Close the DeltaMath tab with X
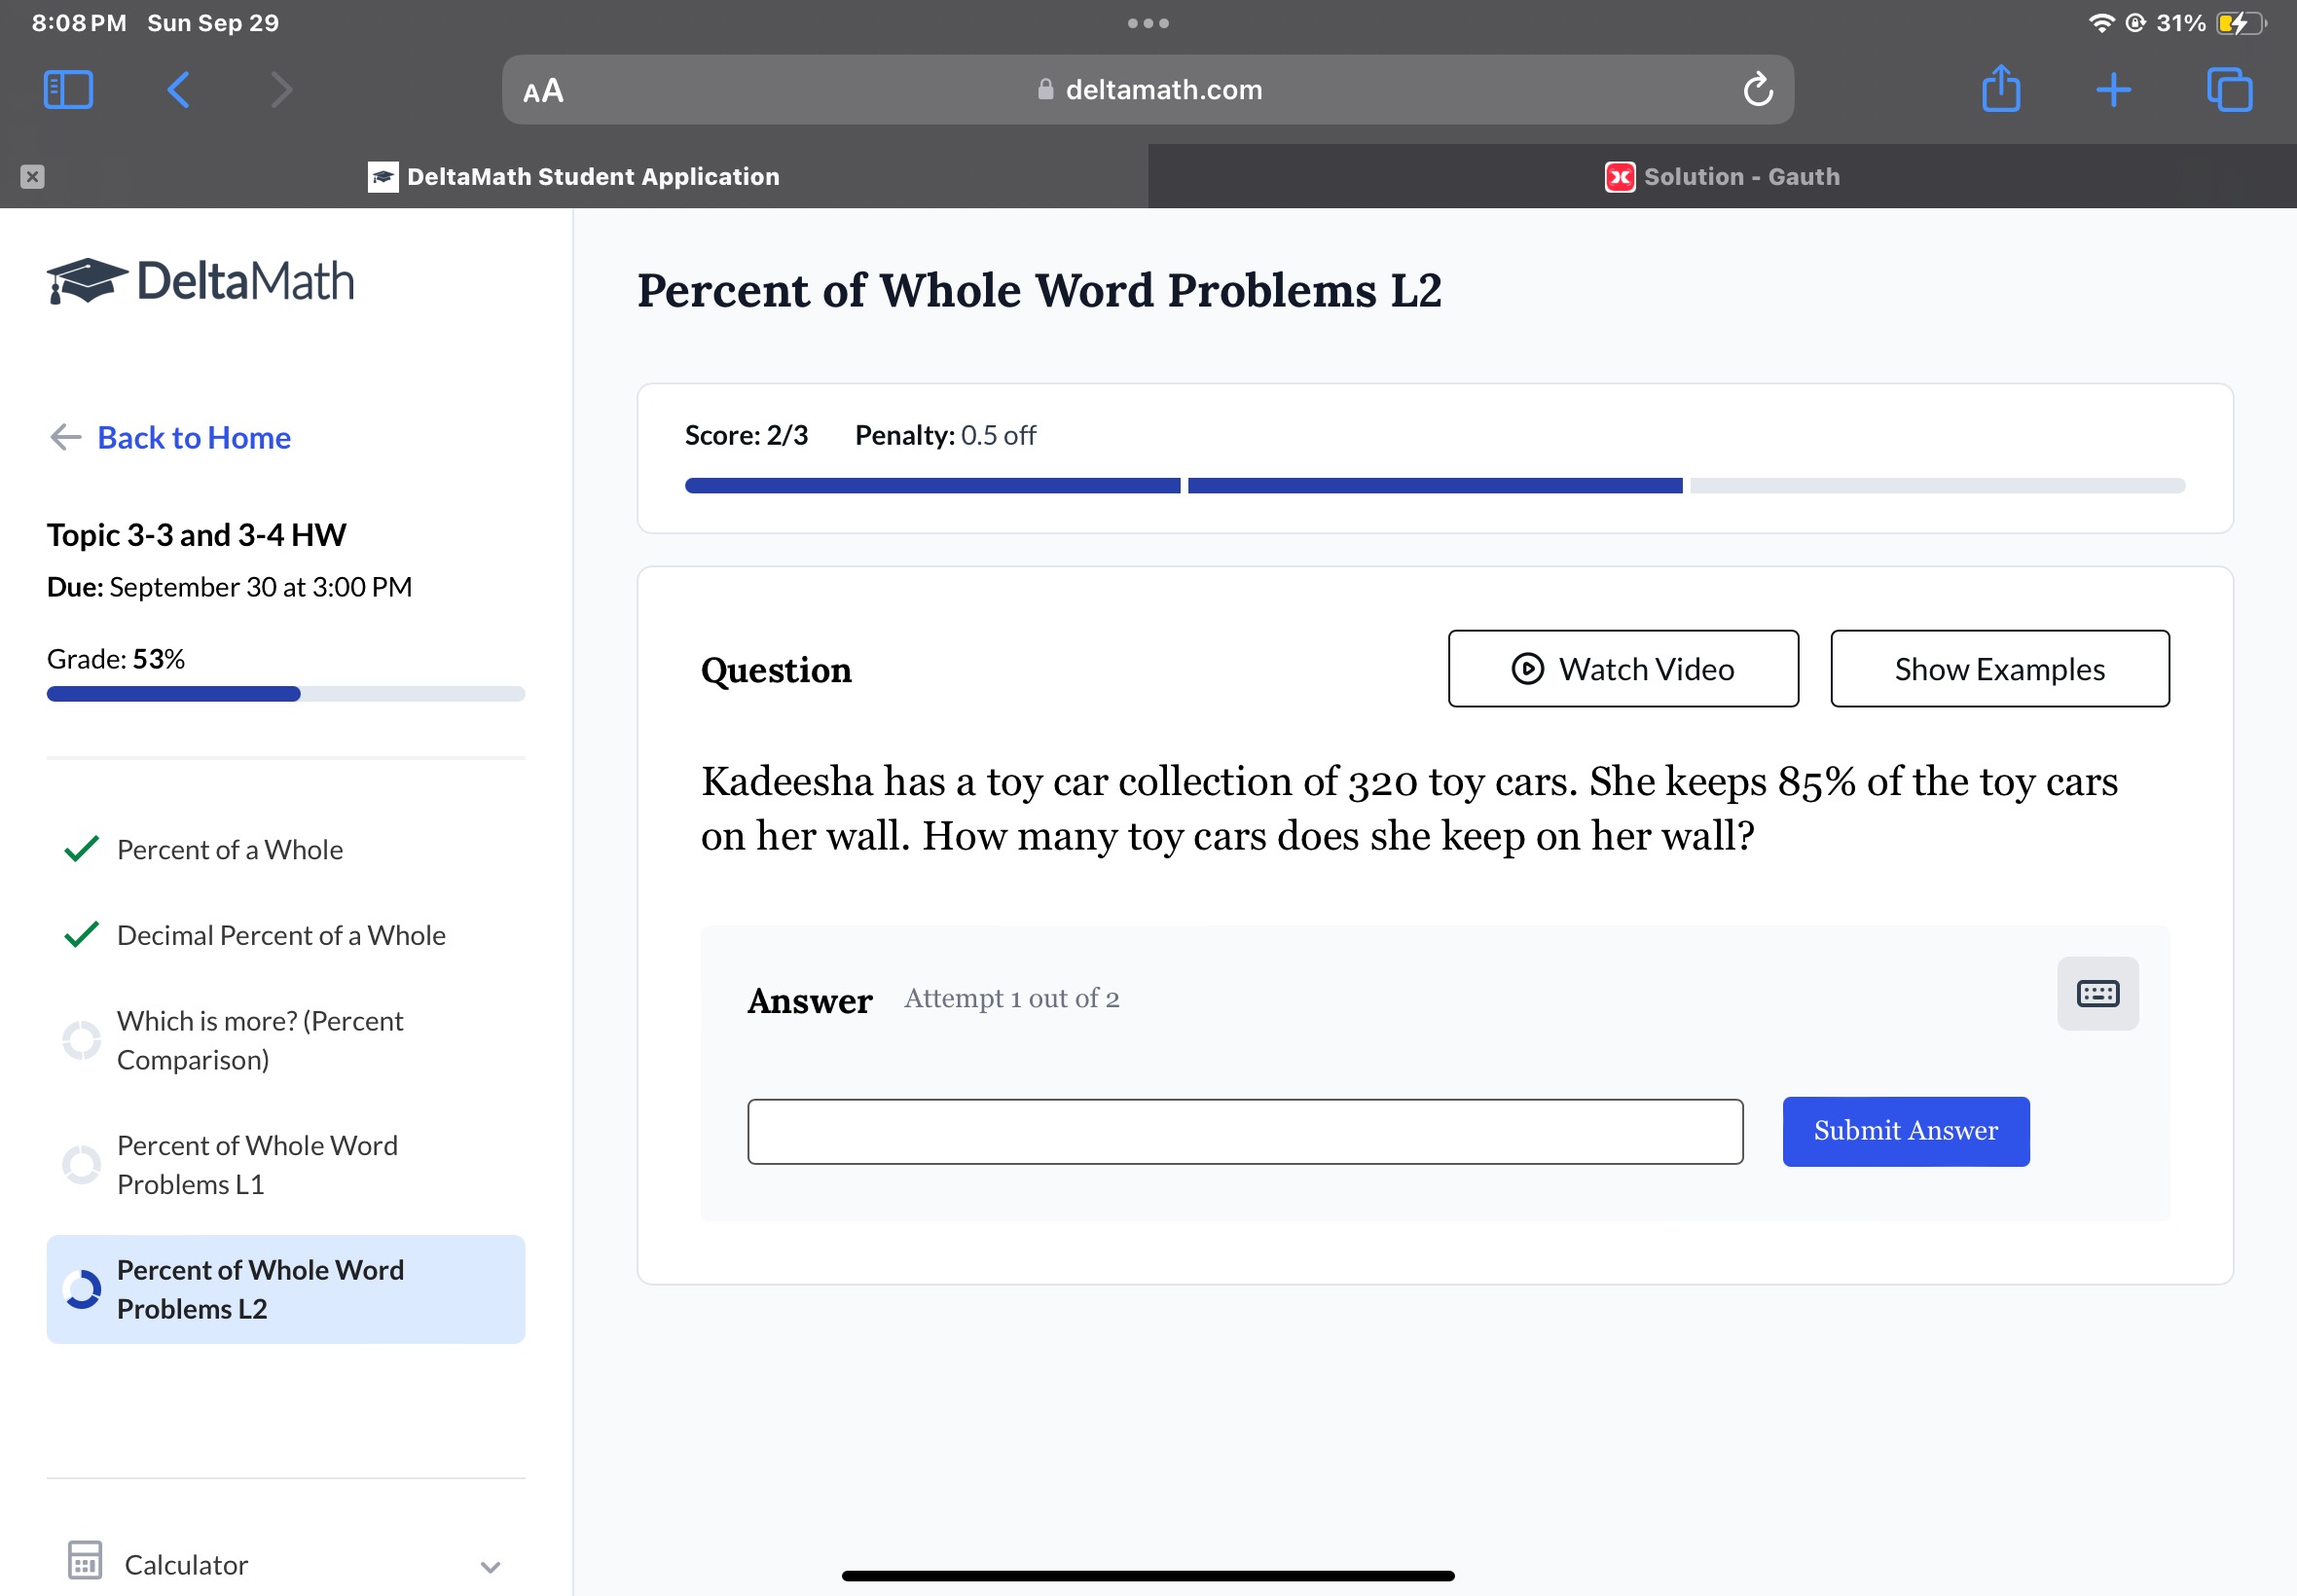This screenshot has width=2297, height=1596. coord(32,177)
